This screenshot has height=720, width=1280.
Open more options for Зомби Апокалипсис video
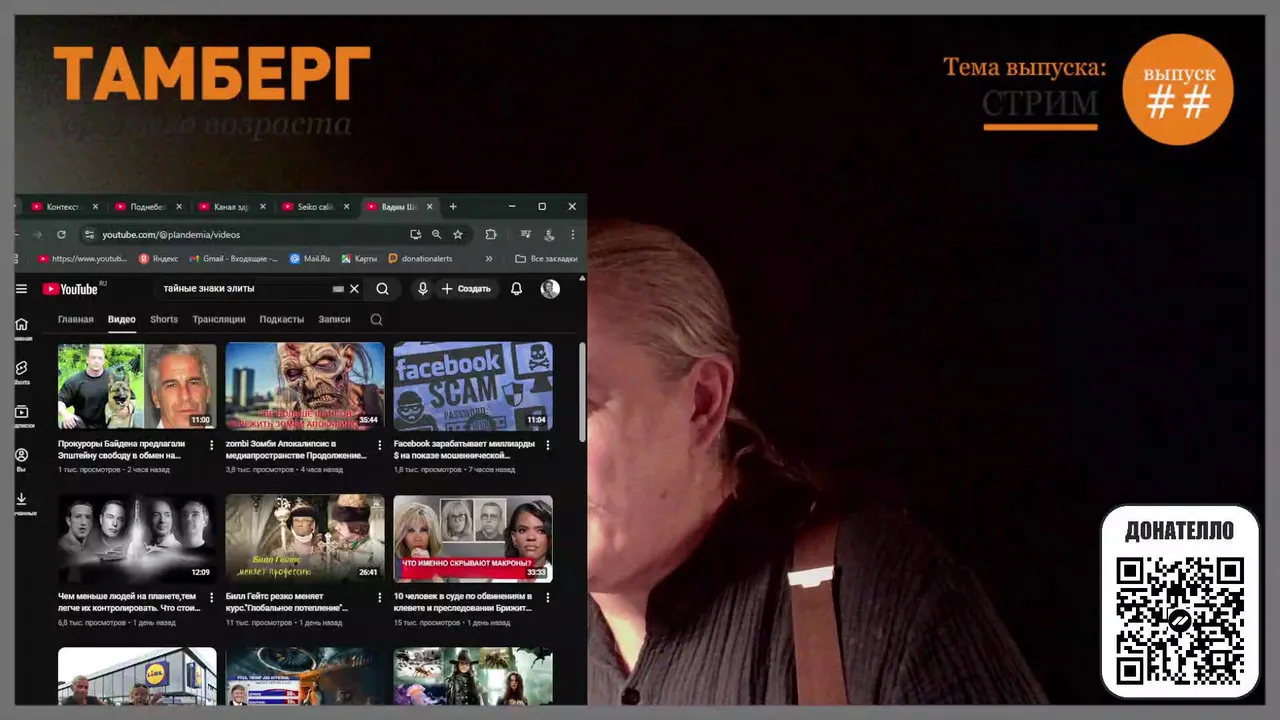[379, 445]
